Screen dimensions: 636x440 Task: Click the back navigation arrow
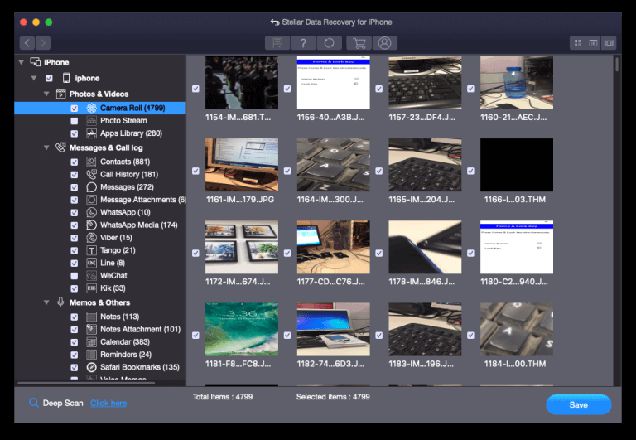point(26,43)
